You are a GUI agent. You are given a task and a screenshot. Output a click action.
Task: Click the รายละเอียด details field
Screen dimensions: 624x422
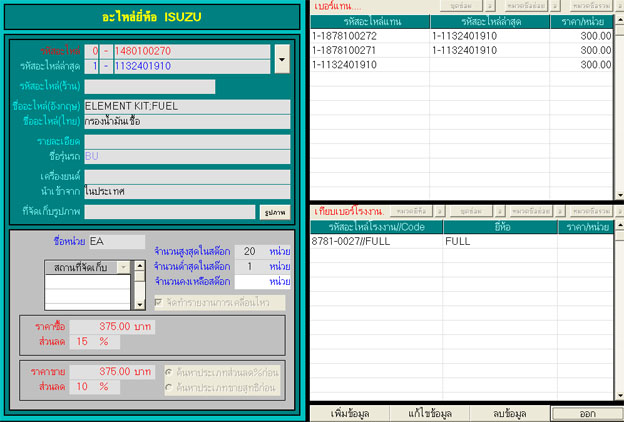[x=187, y=142]
